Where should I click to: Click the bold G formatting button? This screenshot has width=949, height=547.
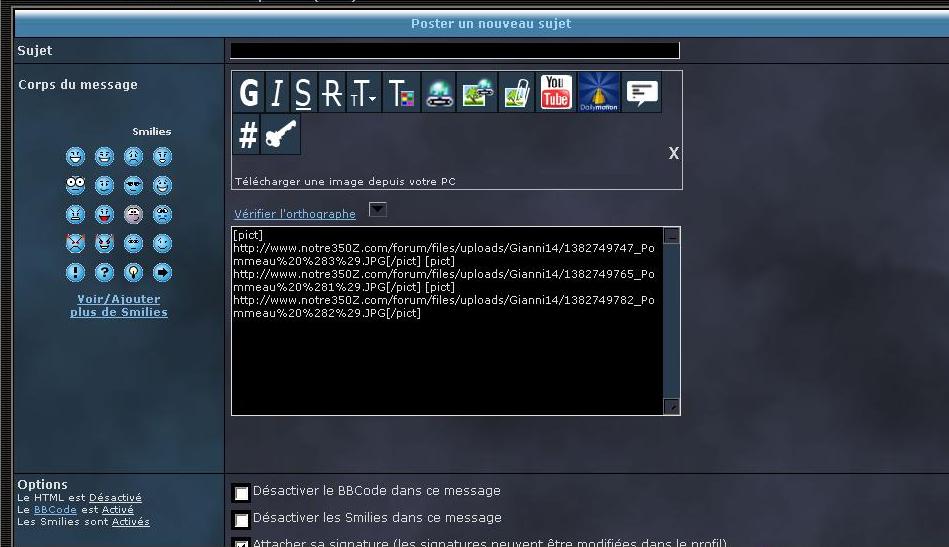click(249, 93)
